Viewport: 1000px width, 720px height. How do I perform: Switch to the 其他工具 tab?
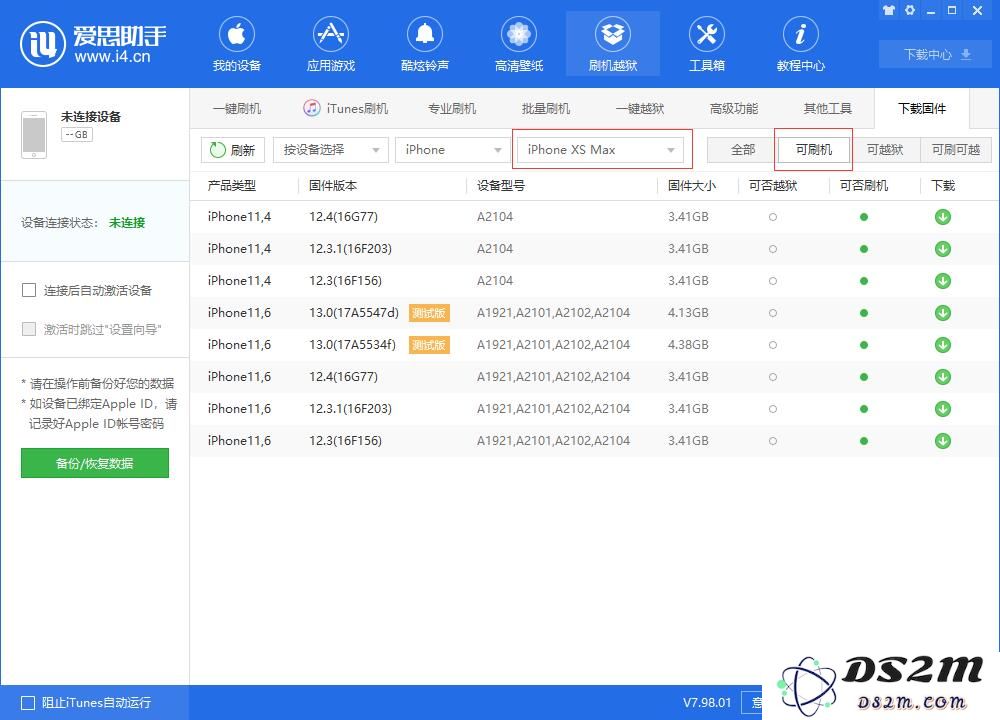click(828, 108)
